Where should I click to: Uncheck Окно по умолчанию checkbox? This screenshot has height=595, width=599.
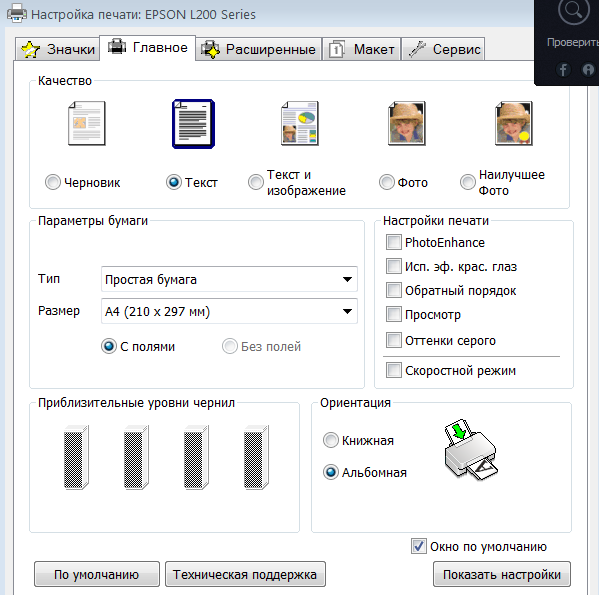[419, 546]
